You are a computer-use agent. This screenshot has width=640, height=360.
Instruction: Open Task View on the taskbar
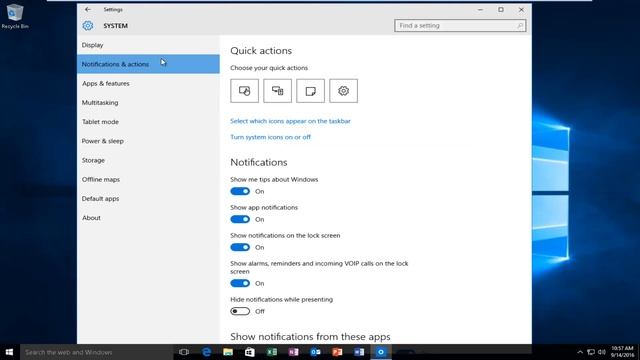click(x=184, y=352)
